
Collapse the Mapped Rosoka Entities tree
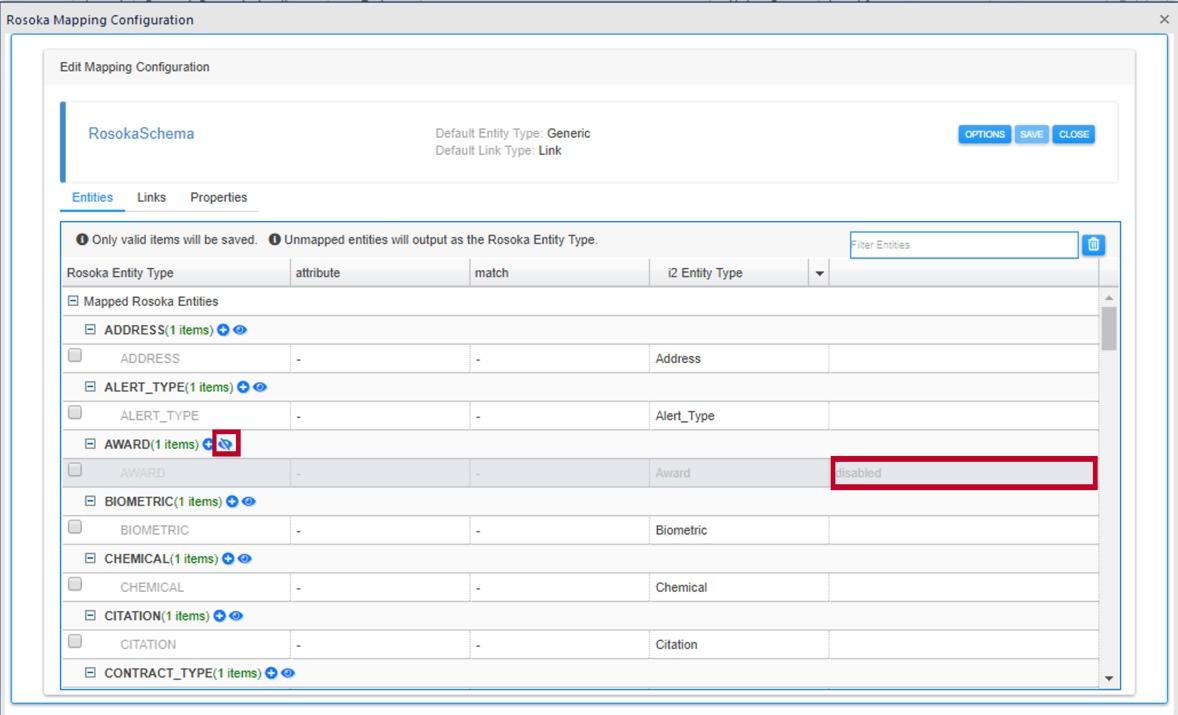coord(72,301)
